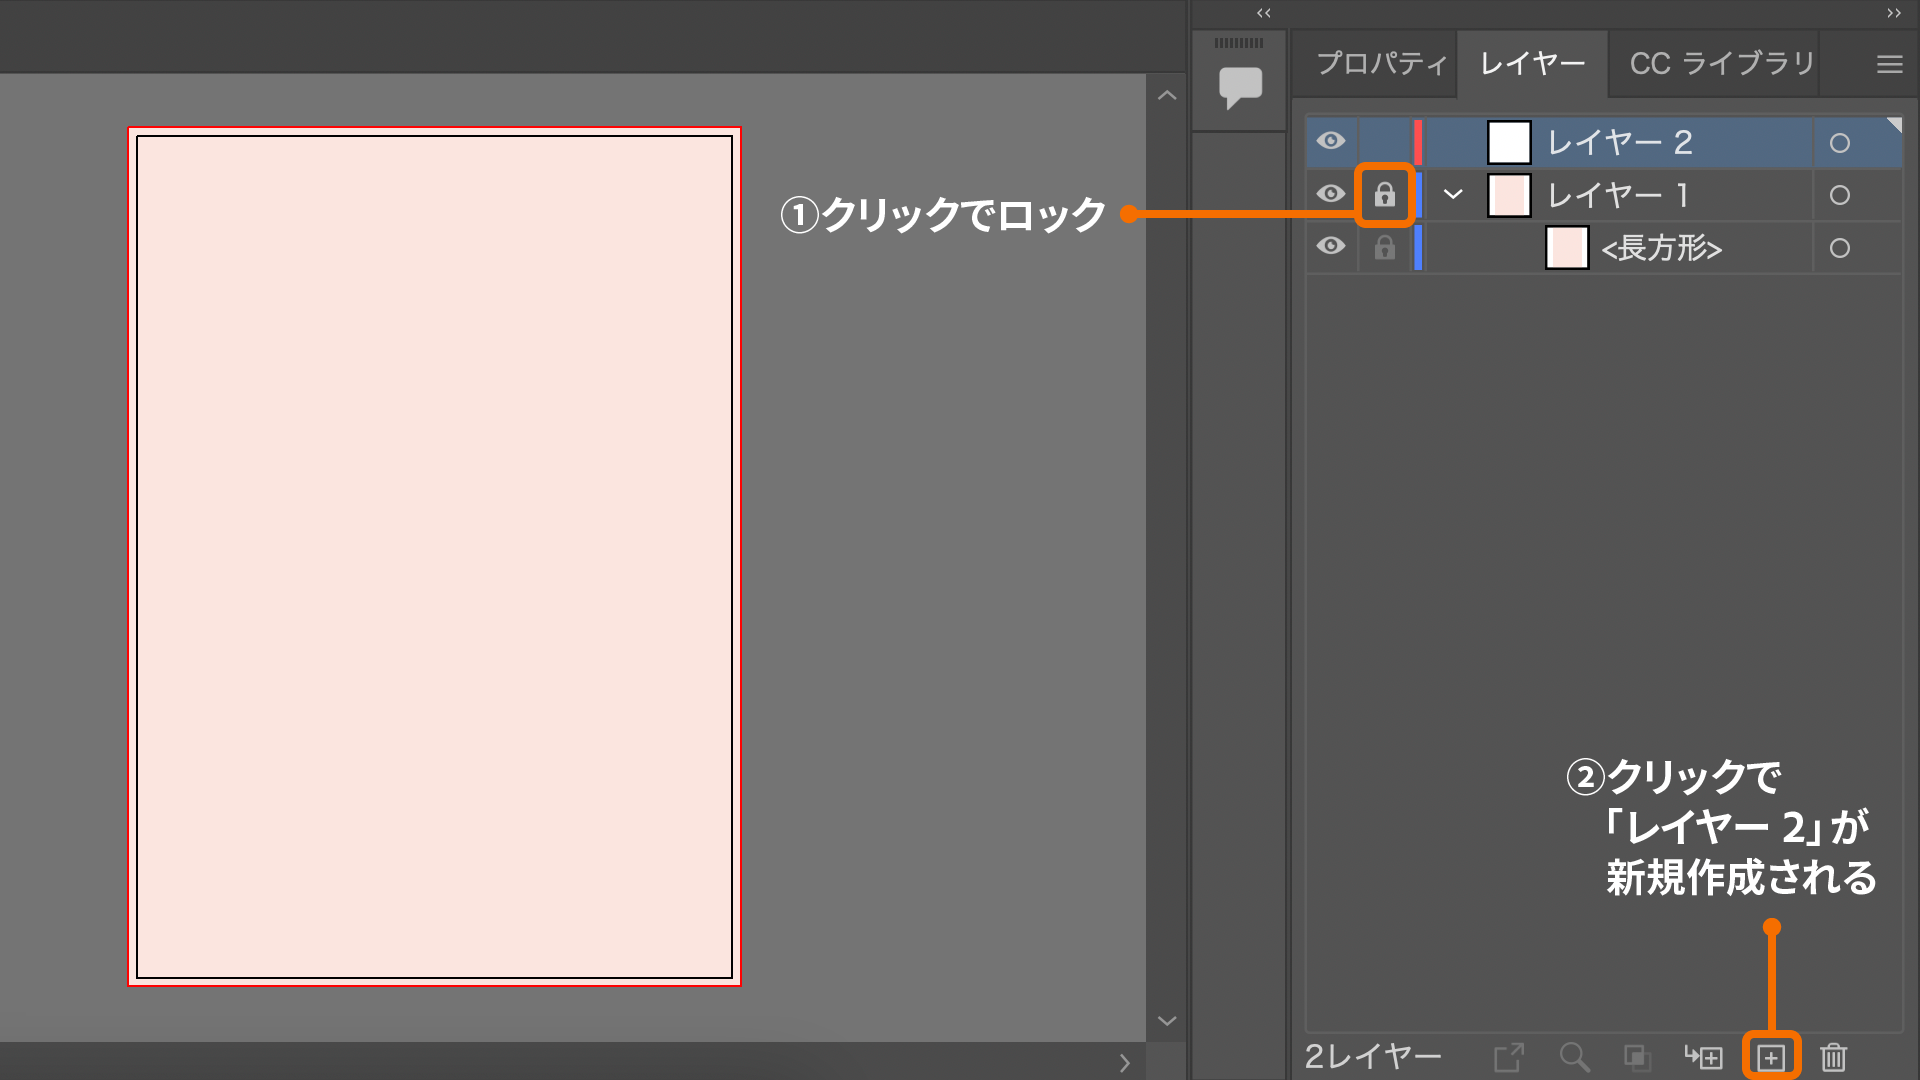Viewport: 1920px width, 1080px height.
Task: Click the trash icon to delete selection
Action: (x=1833, y=1057)
